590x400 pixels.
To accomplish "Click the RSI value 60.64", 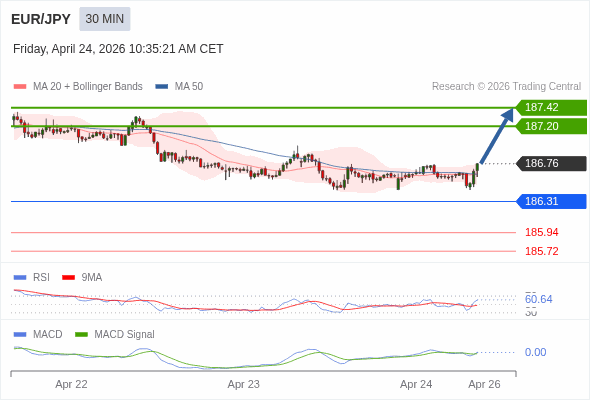I will tap(538, 299).
